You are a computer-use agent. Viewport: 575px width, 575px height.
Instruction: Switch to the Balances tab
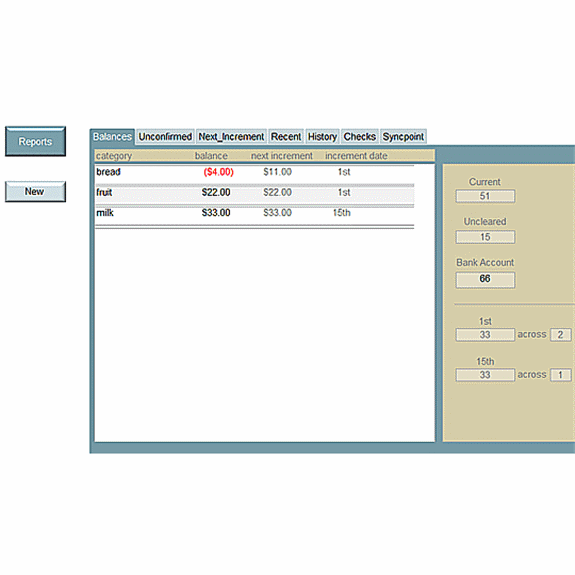tap(112, 137)
